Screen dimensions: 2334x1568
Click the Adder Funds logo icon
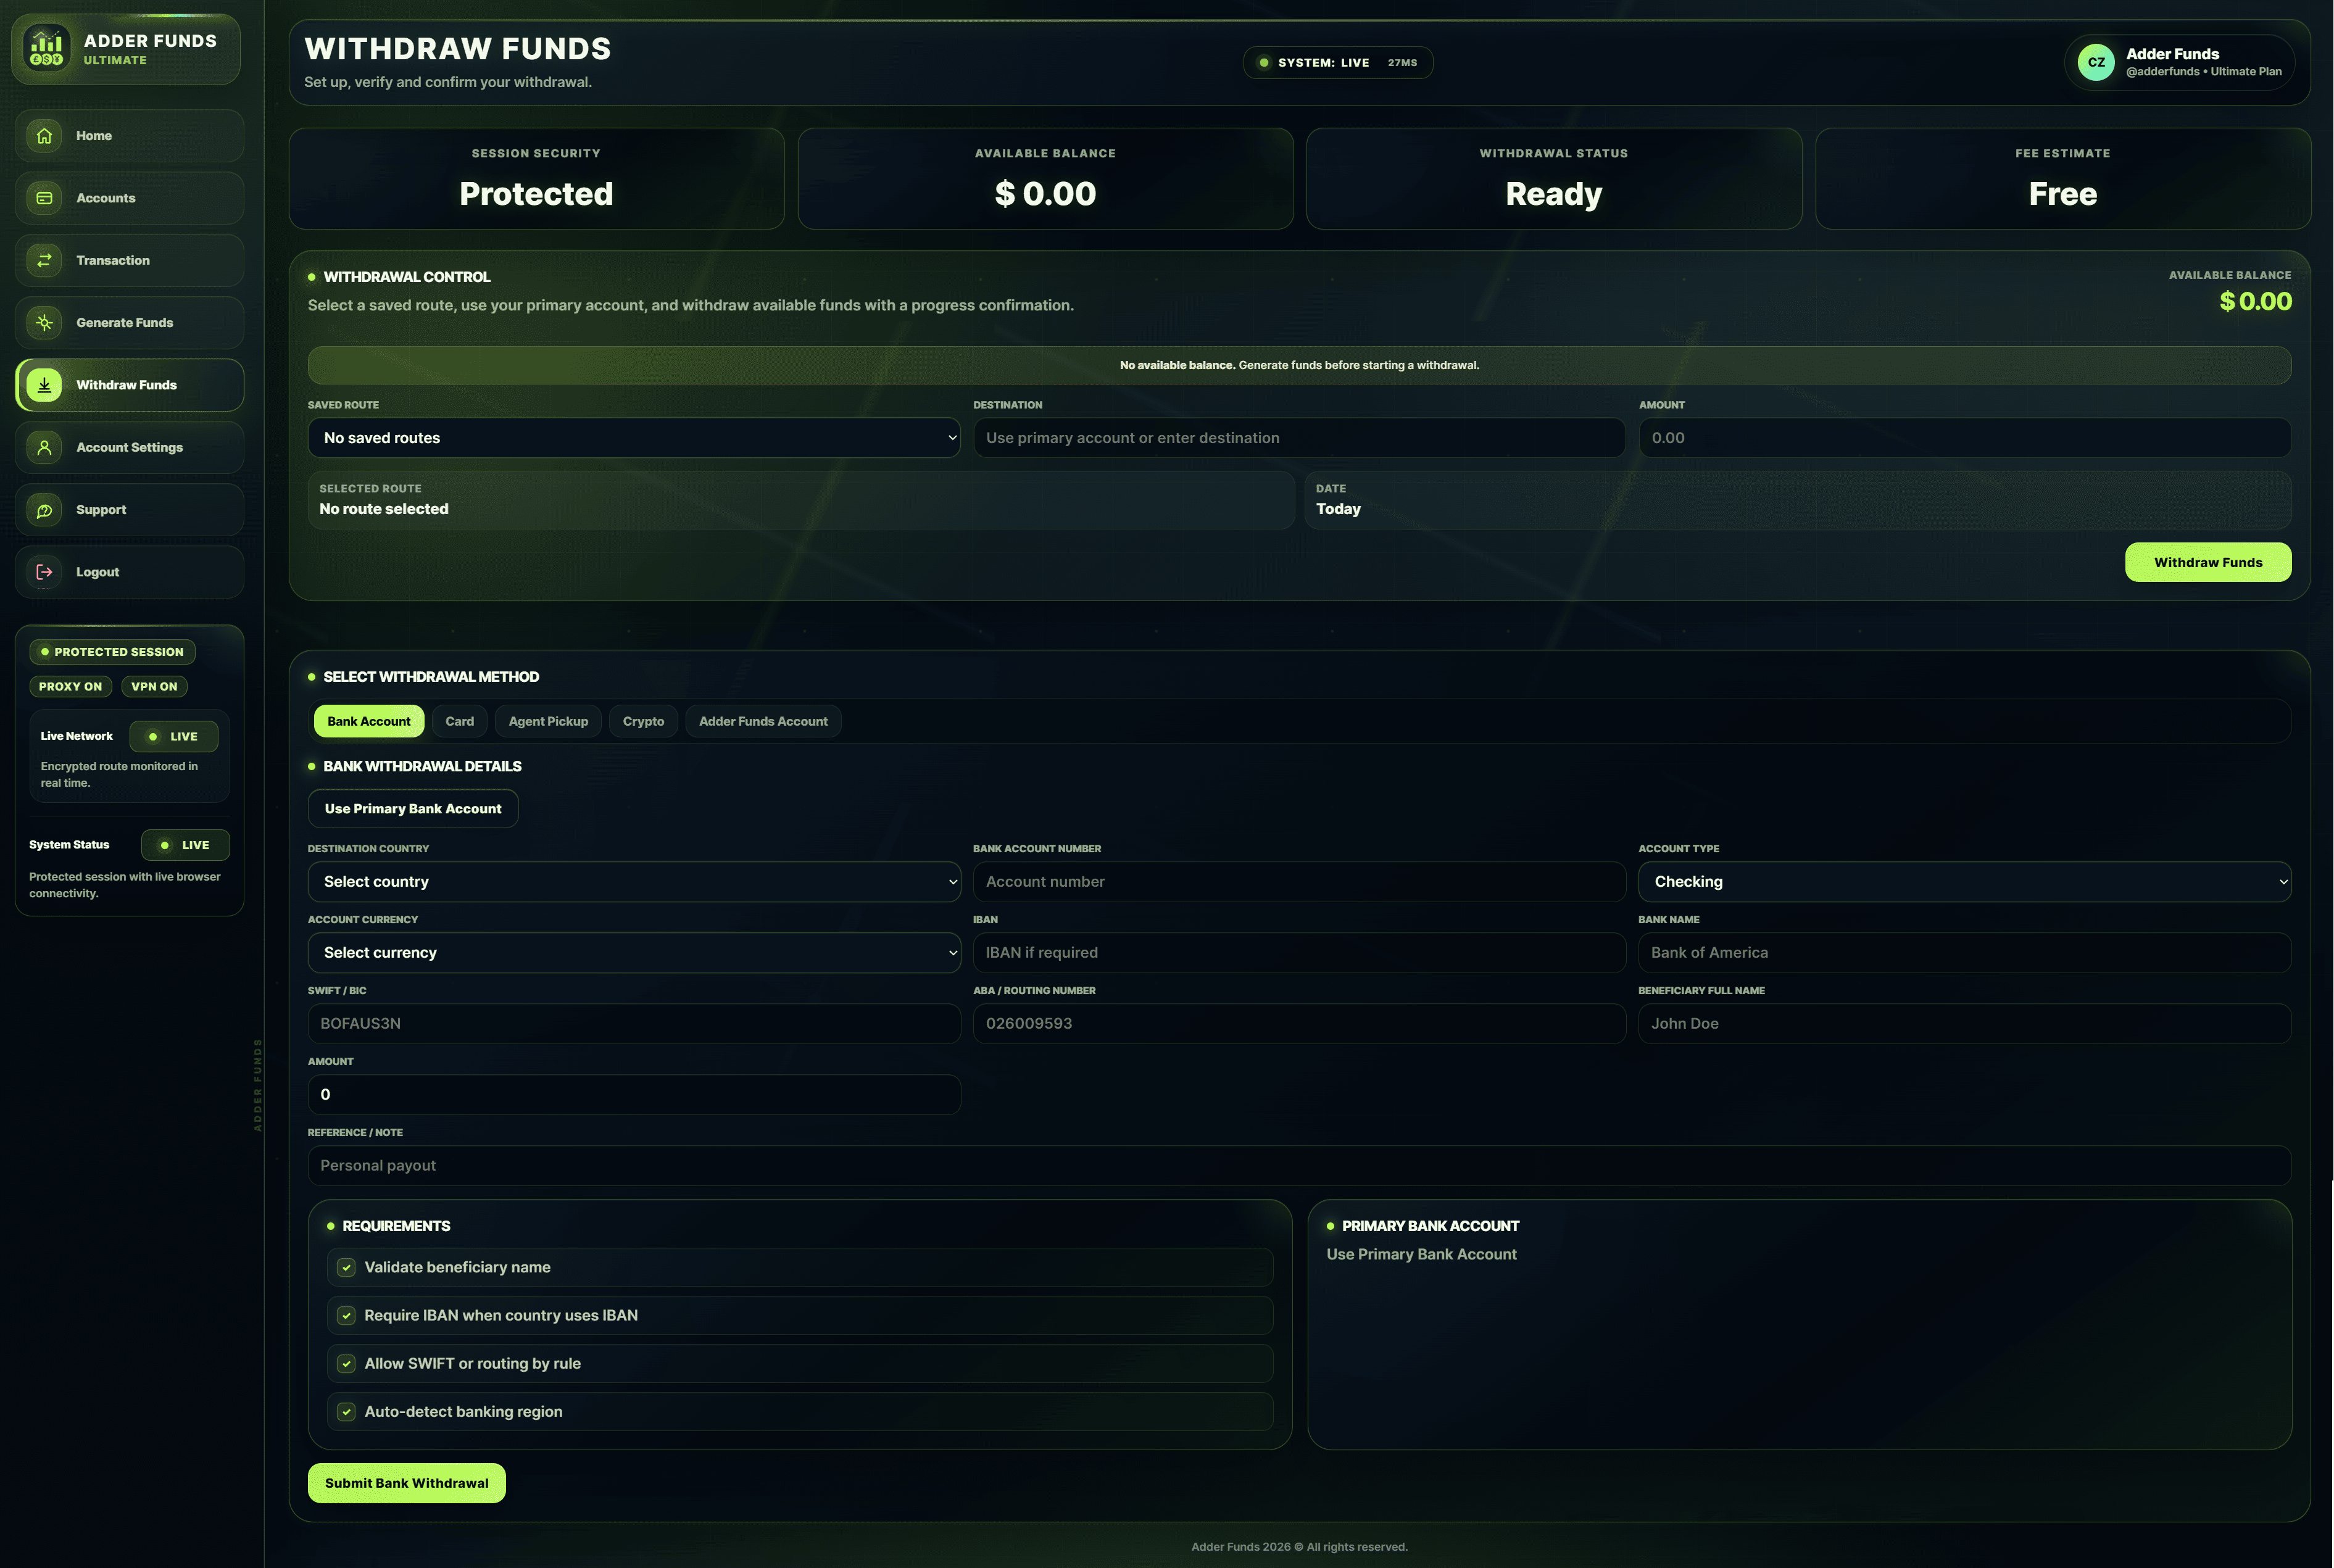coord(47,49)
